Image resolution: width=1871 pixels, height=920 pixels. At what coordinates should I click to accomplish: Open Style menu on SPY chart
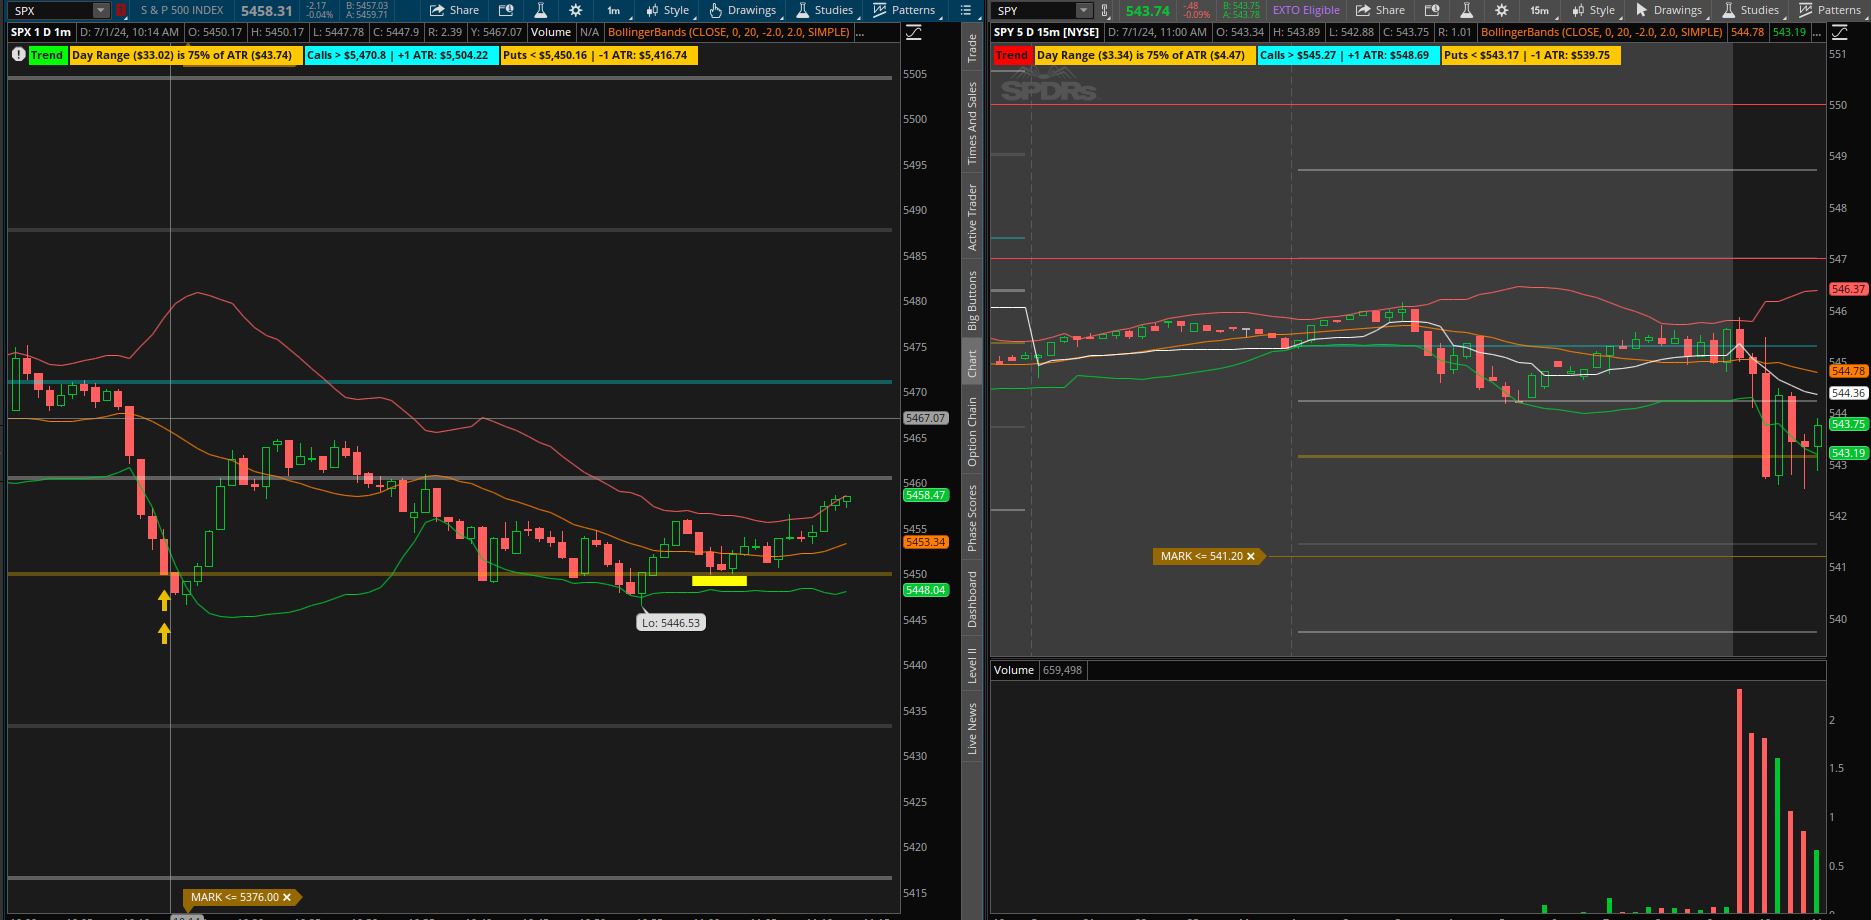pyautogui.click(x=1594, y=10)
